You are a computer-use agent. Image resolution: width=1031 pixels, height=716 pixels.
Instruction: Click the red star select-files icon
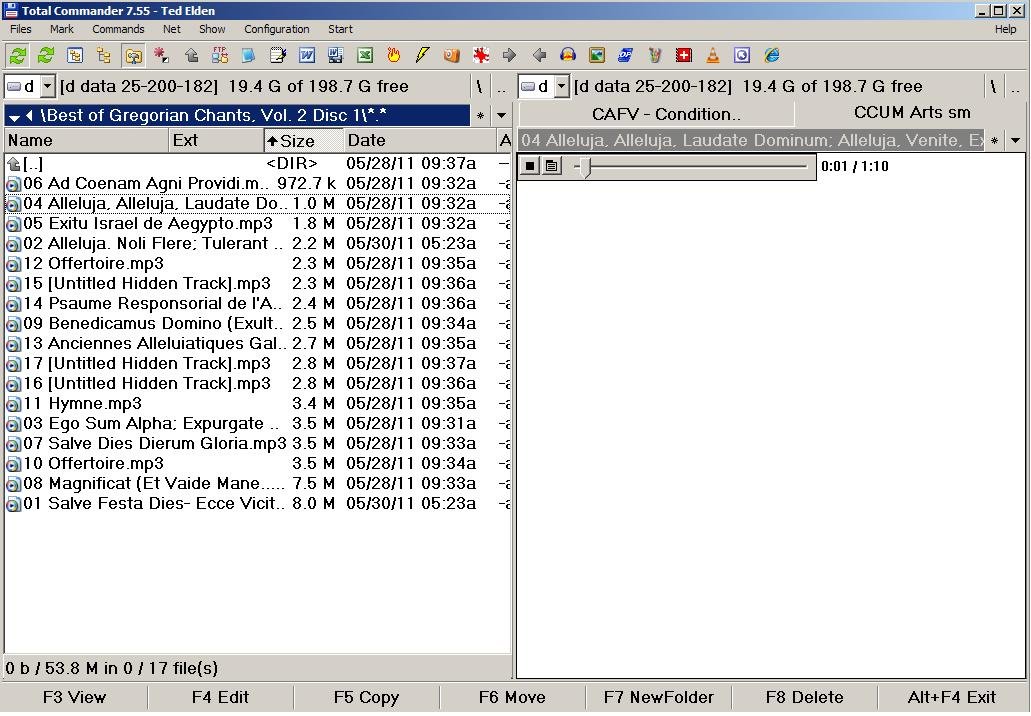tap(162, 55)
